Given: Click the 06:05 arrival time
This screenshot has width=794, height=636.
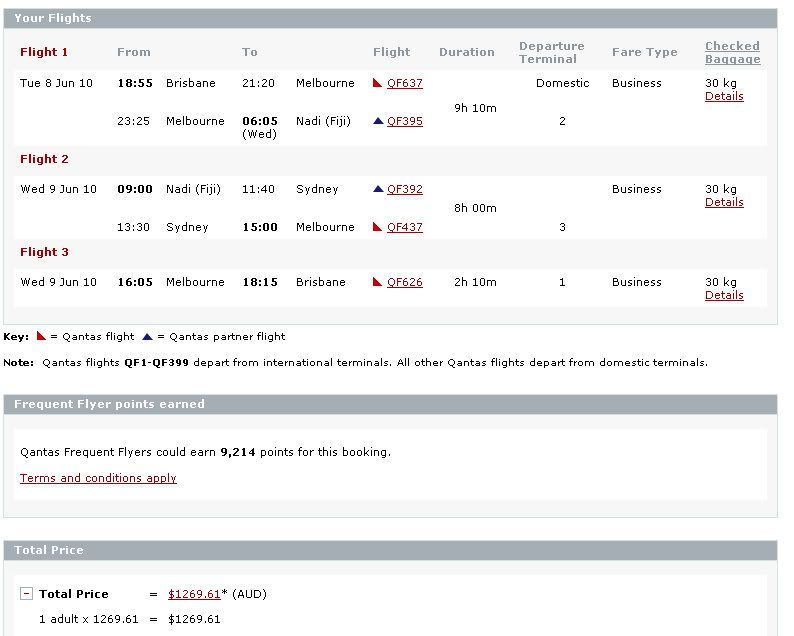Looking at the screenshot, I should point(260,121).
